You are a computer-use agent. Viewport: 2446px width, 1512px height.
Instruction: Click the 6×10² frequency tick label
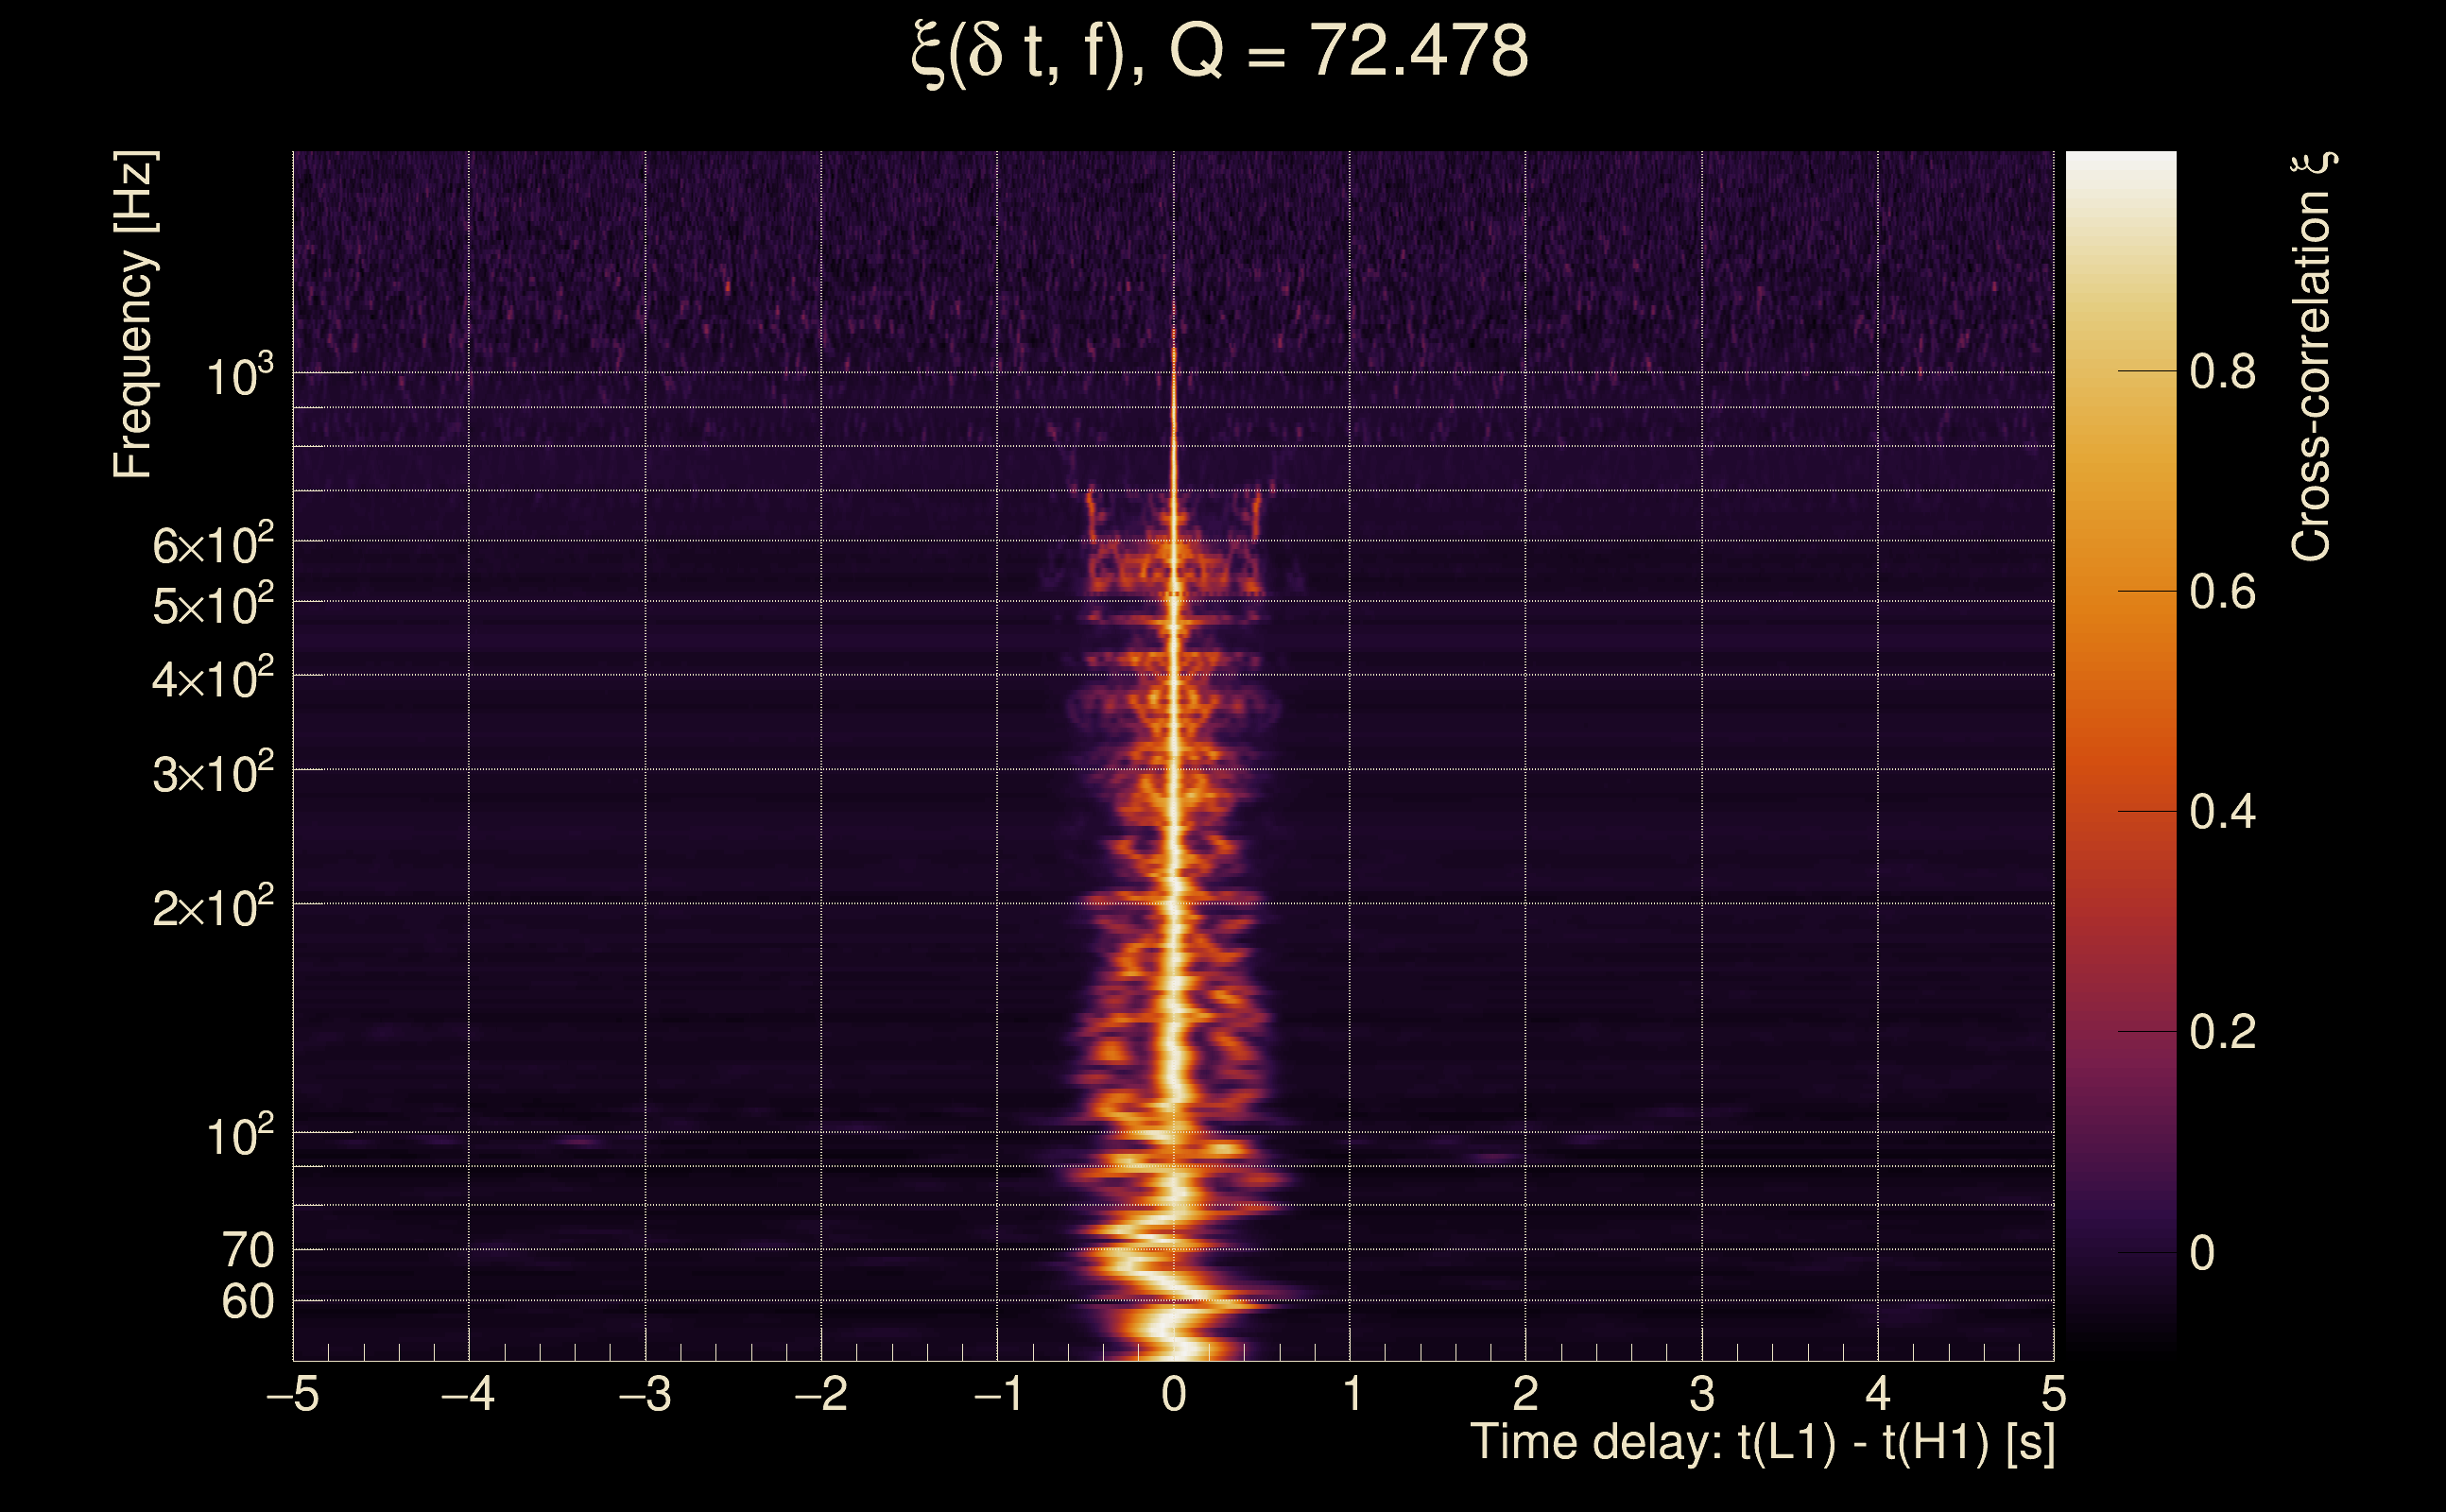click(x=213, y=545)
